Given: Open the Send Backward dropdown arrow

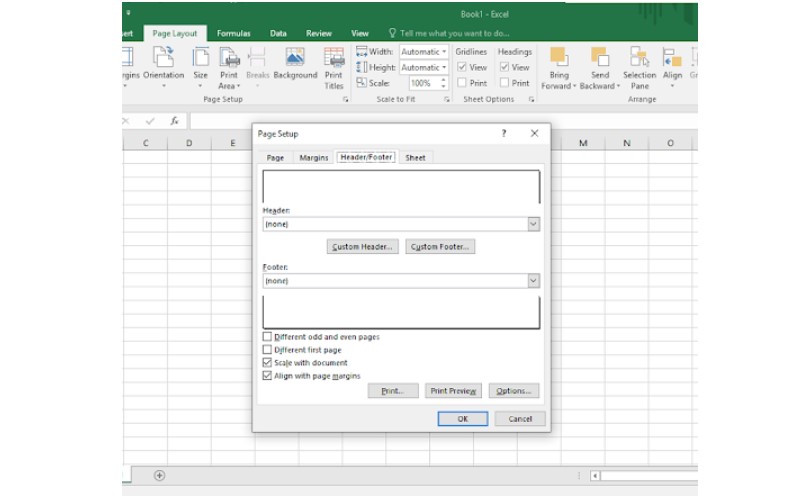Looking at the screenshot, I should tap(618, 86).
